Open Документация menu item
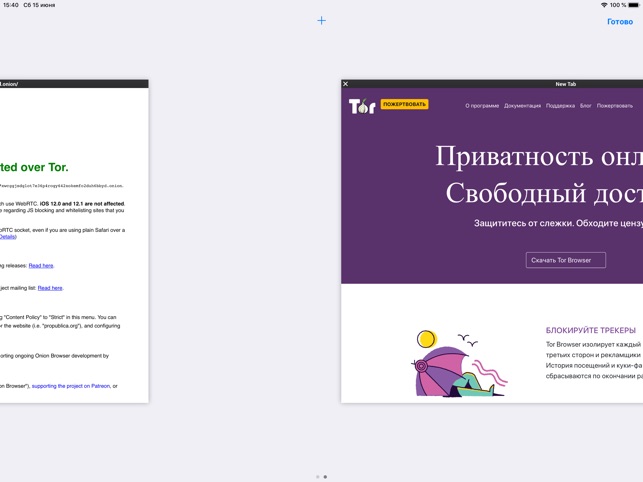643x482 pixels. tap(522, 106)
